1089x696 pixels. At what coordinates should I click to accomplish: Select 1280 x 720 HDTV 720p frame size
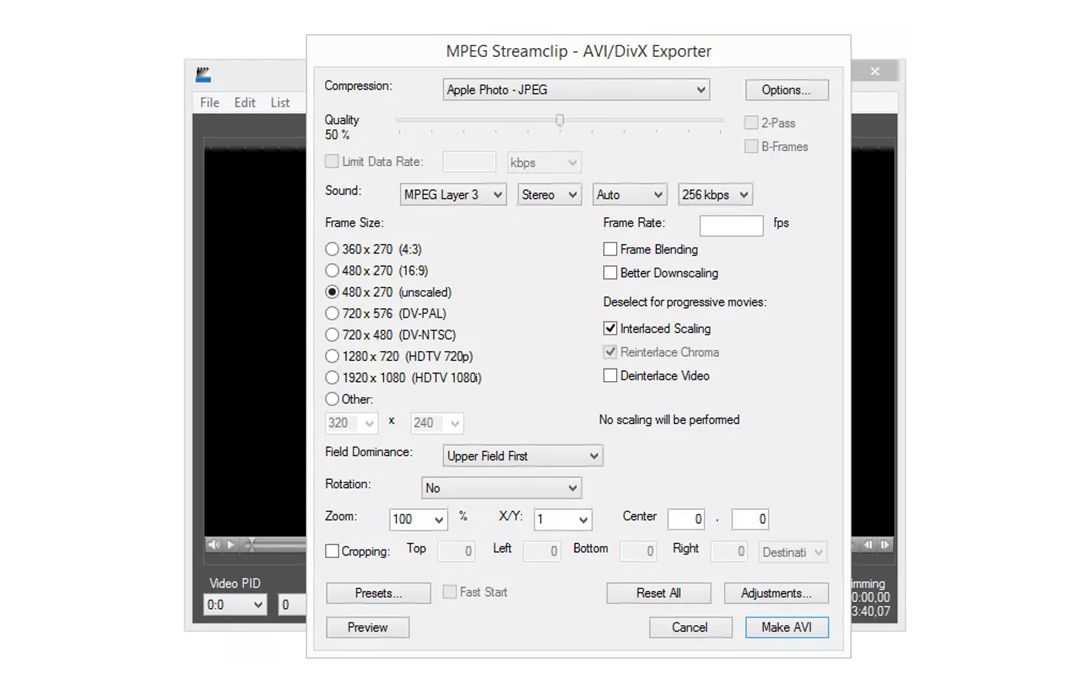tap(332, 356)
